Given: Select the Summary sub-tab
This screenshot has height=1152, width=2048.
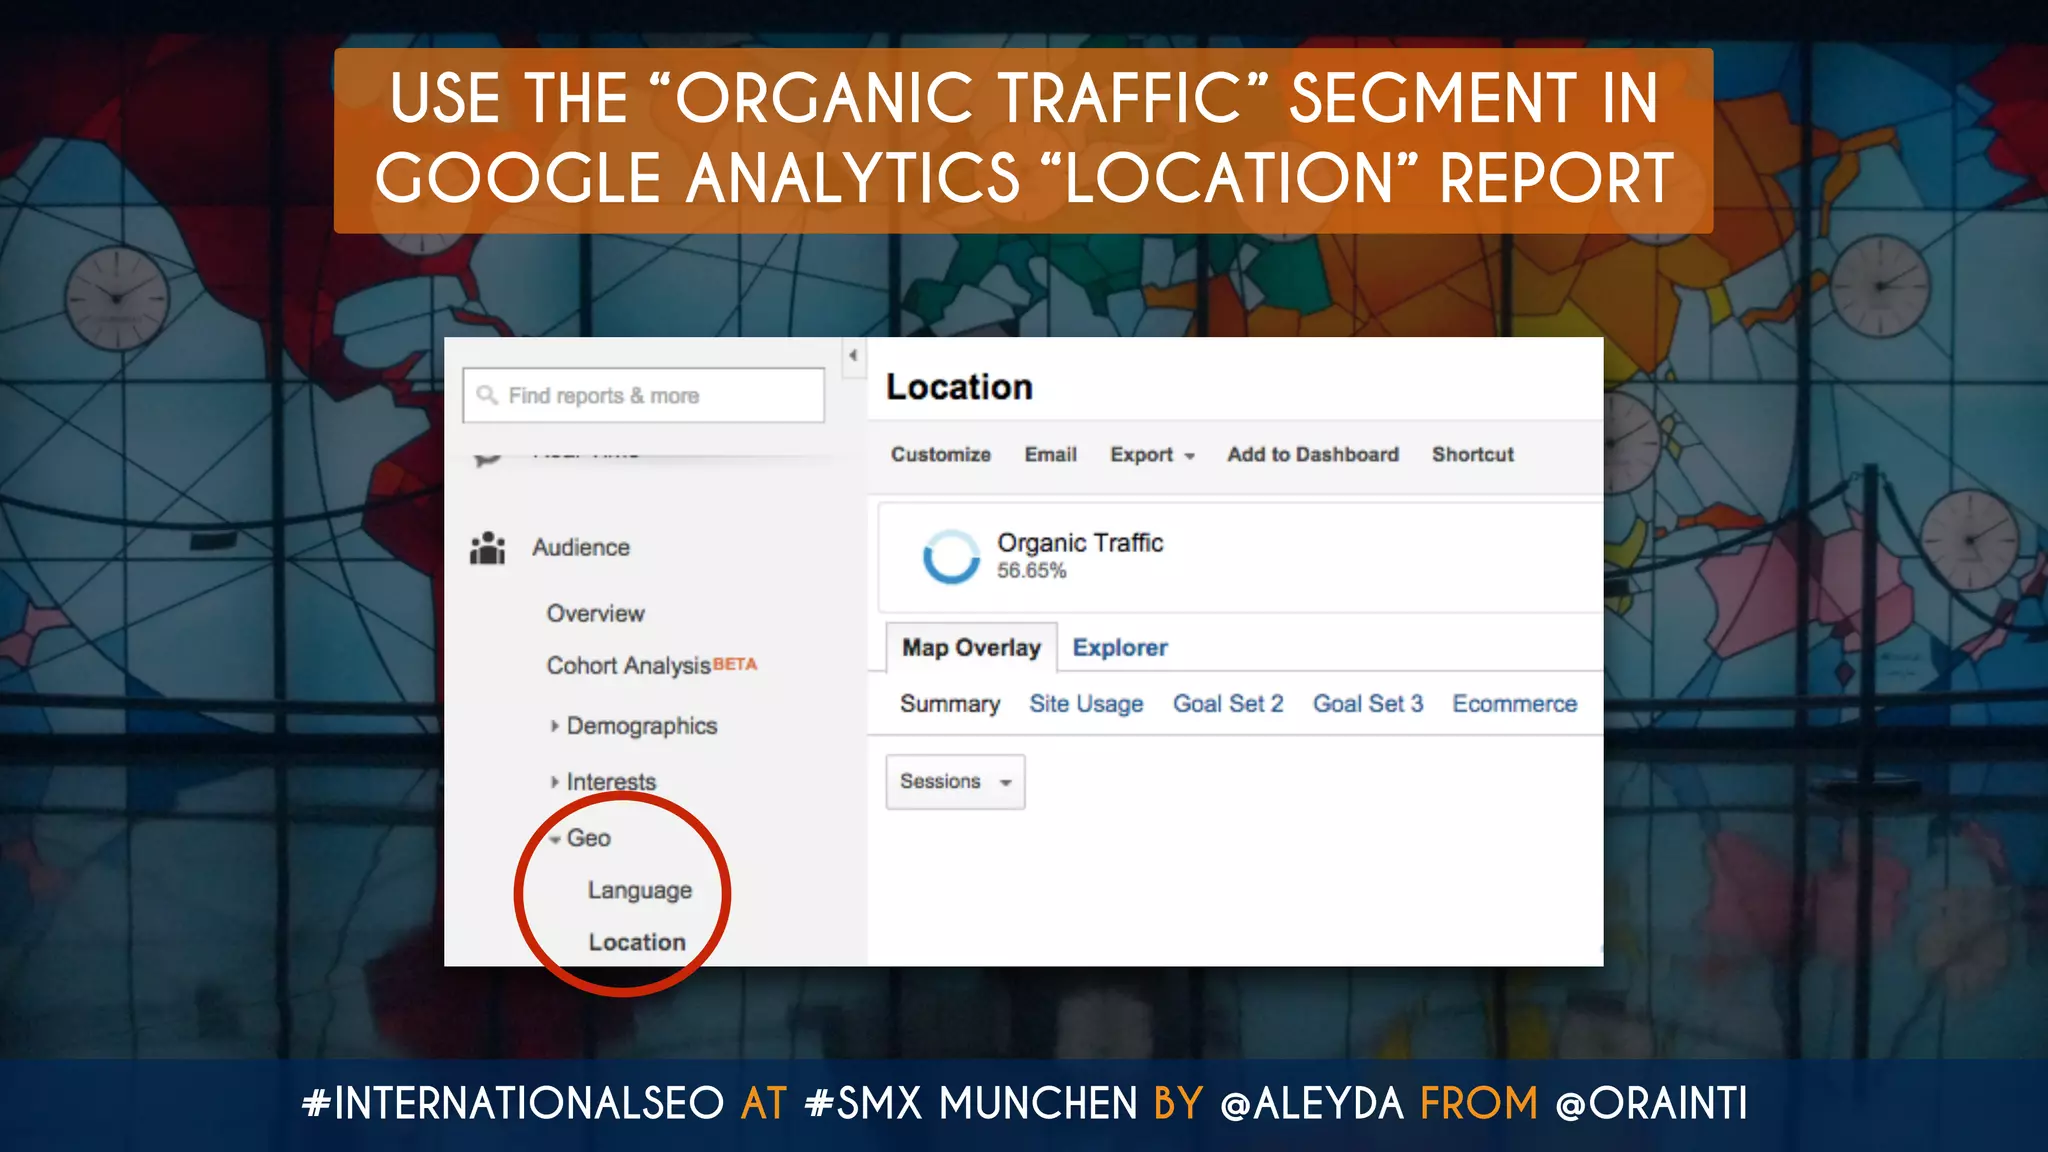Looking at the screenshot, I should pos(950,704).
